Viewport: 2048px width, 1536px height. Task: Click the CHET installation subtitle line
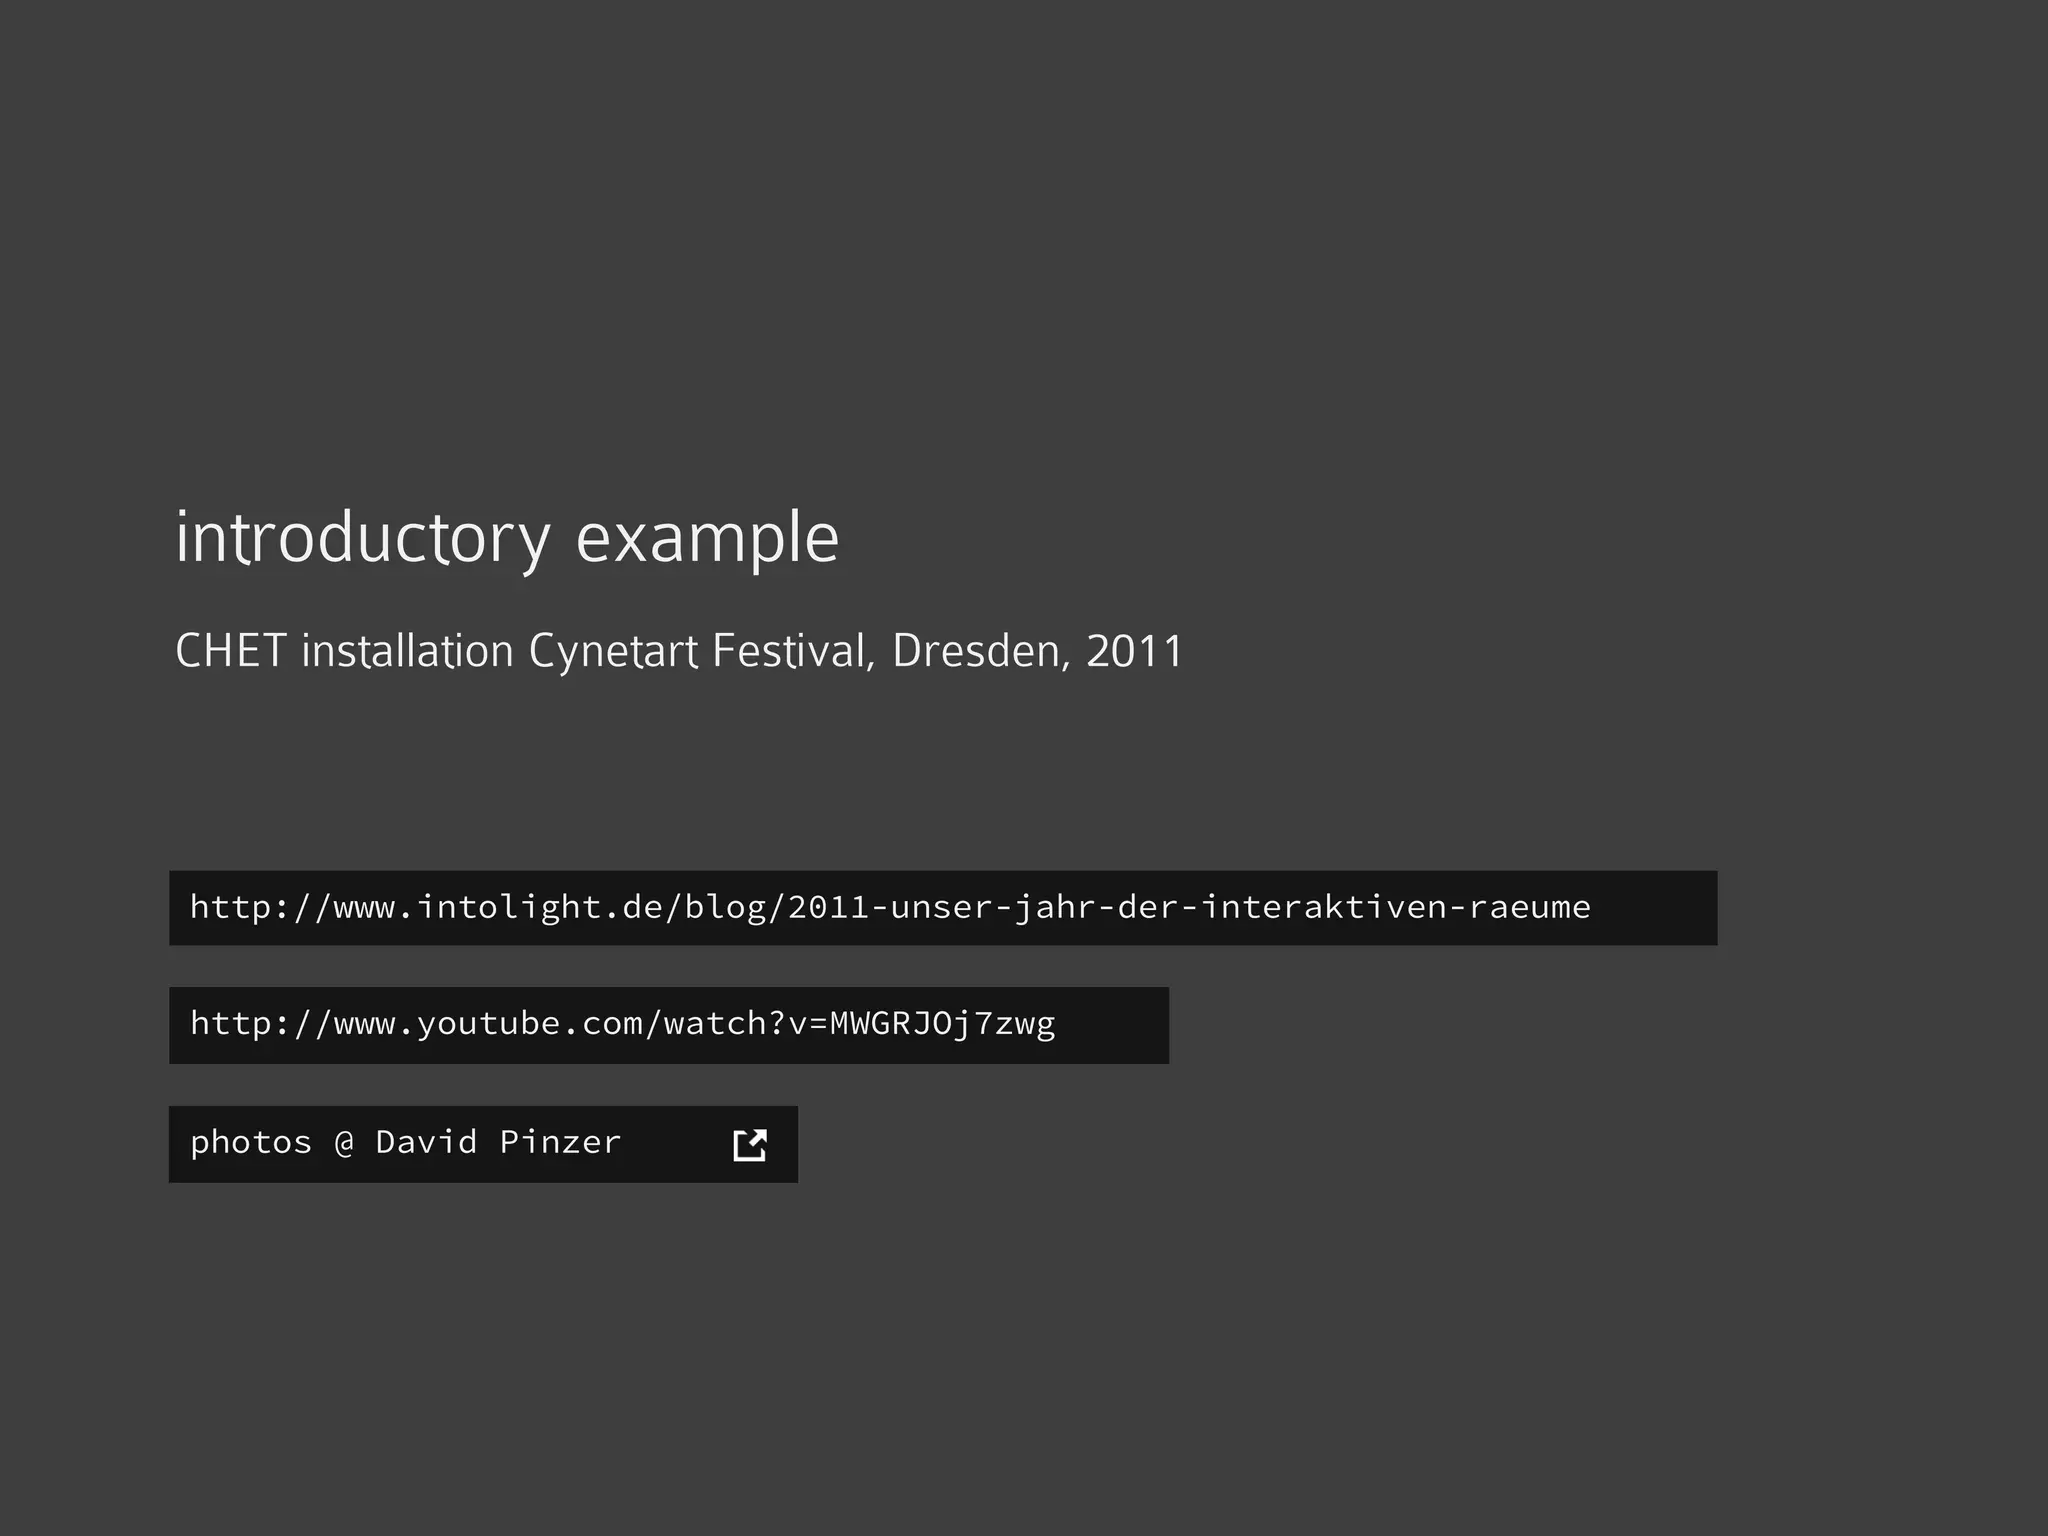[x=679, y=651]
